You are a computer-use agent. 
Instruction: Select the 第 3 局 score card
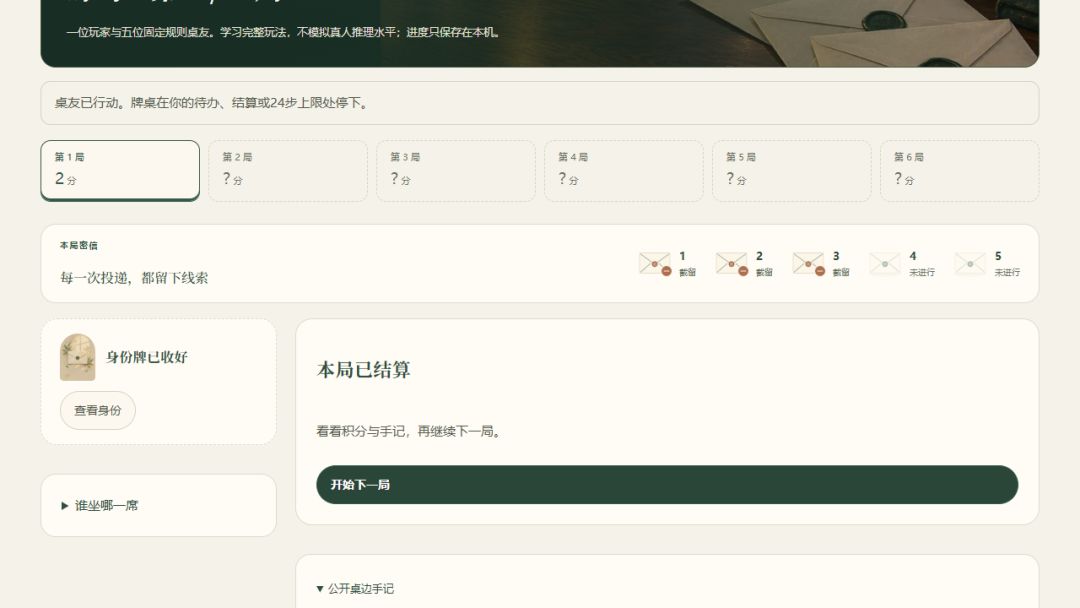click(456, 171)
